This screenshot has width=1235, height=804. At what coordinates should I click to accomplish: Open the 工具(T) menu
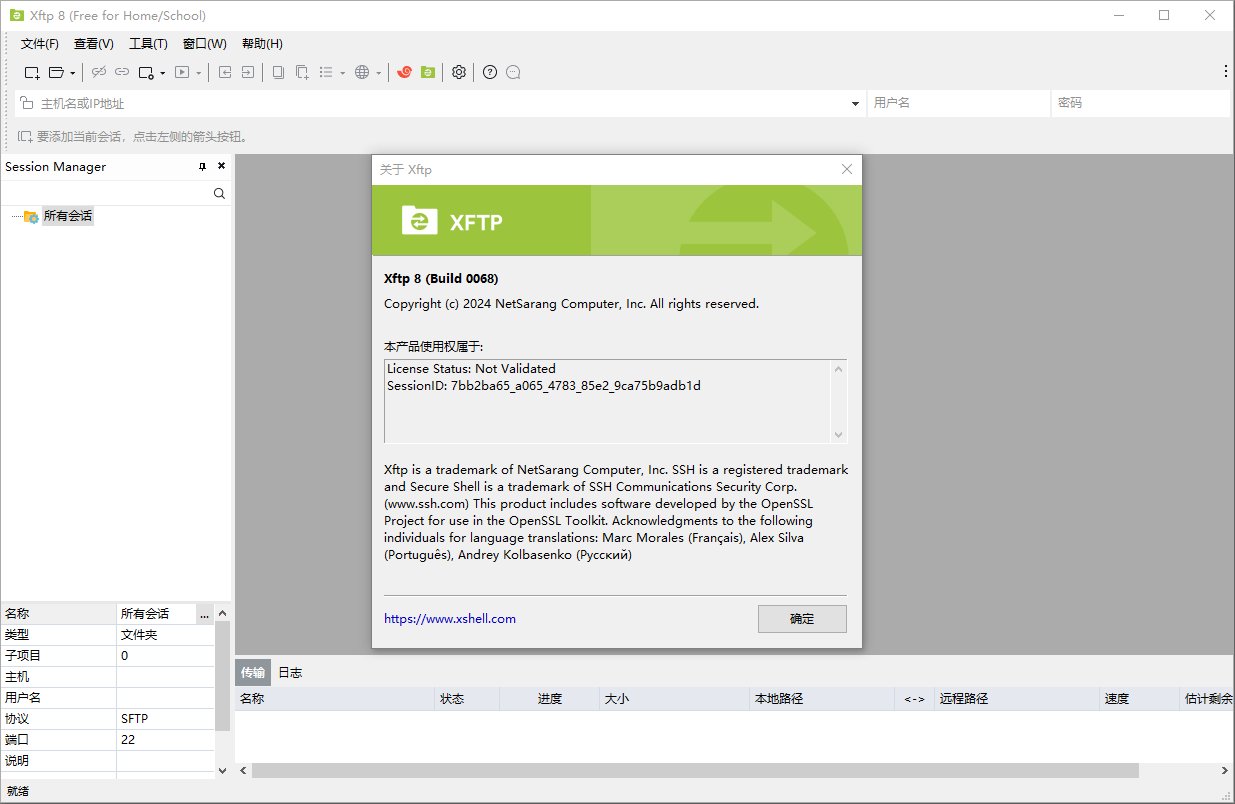pyautogui.click(x=148, y=44)
